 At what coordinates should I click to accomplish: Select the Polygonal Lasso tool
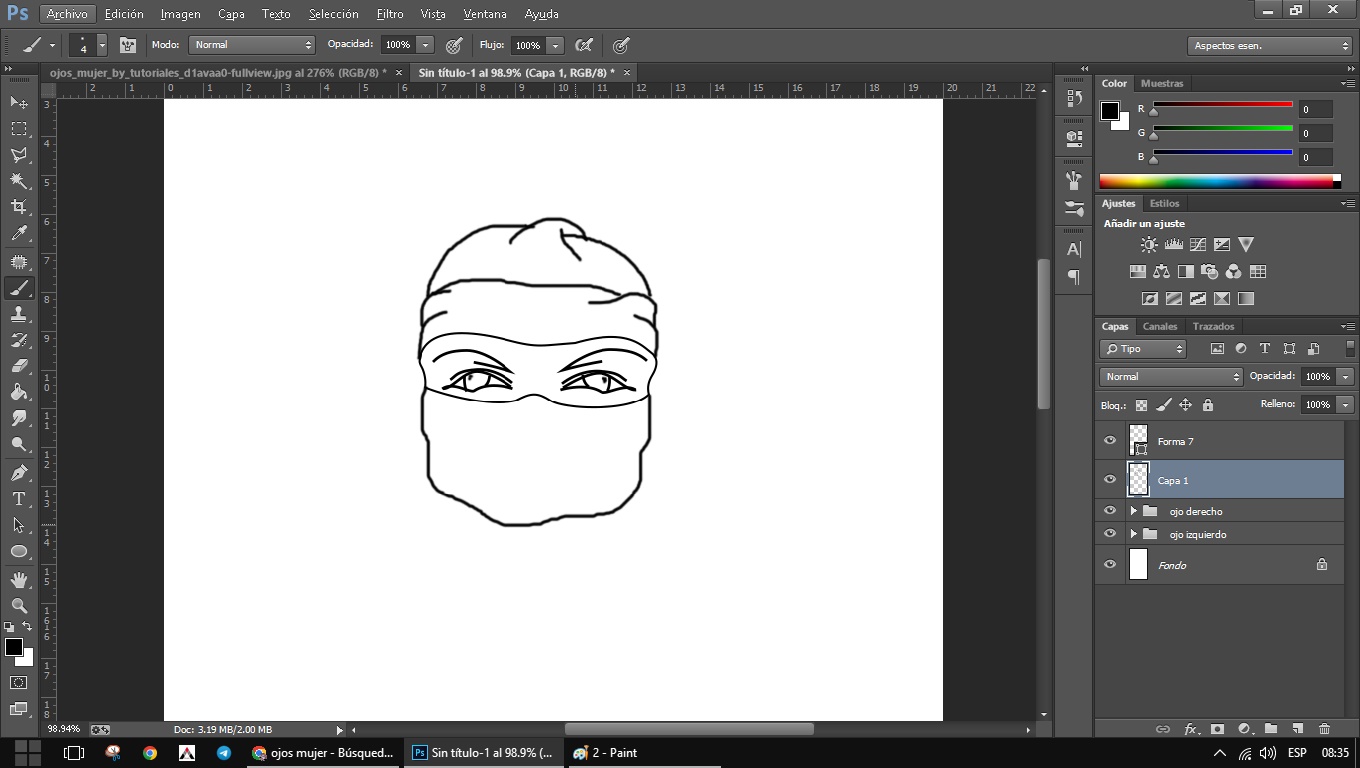(x=19, y=155)
